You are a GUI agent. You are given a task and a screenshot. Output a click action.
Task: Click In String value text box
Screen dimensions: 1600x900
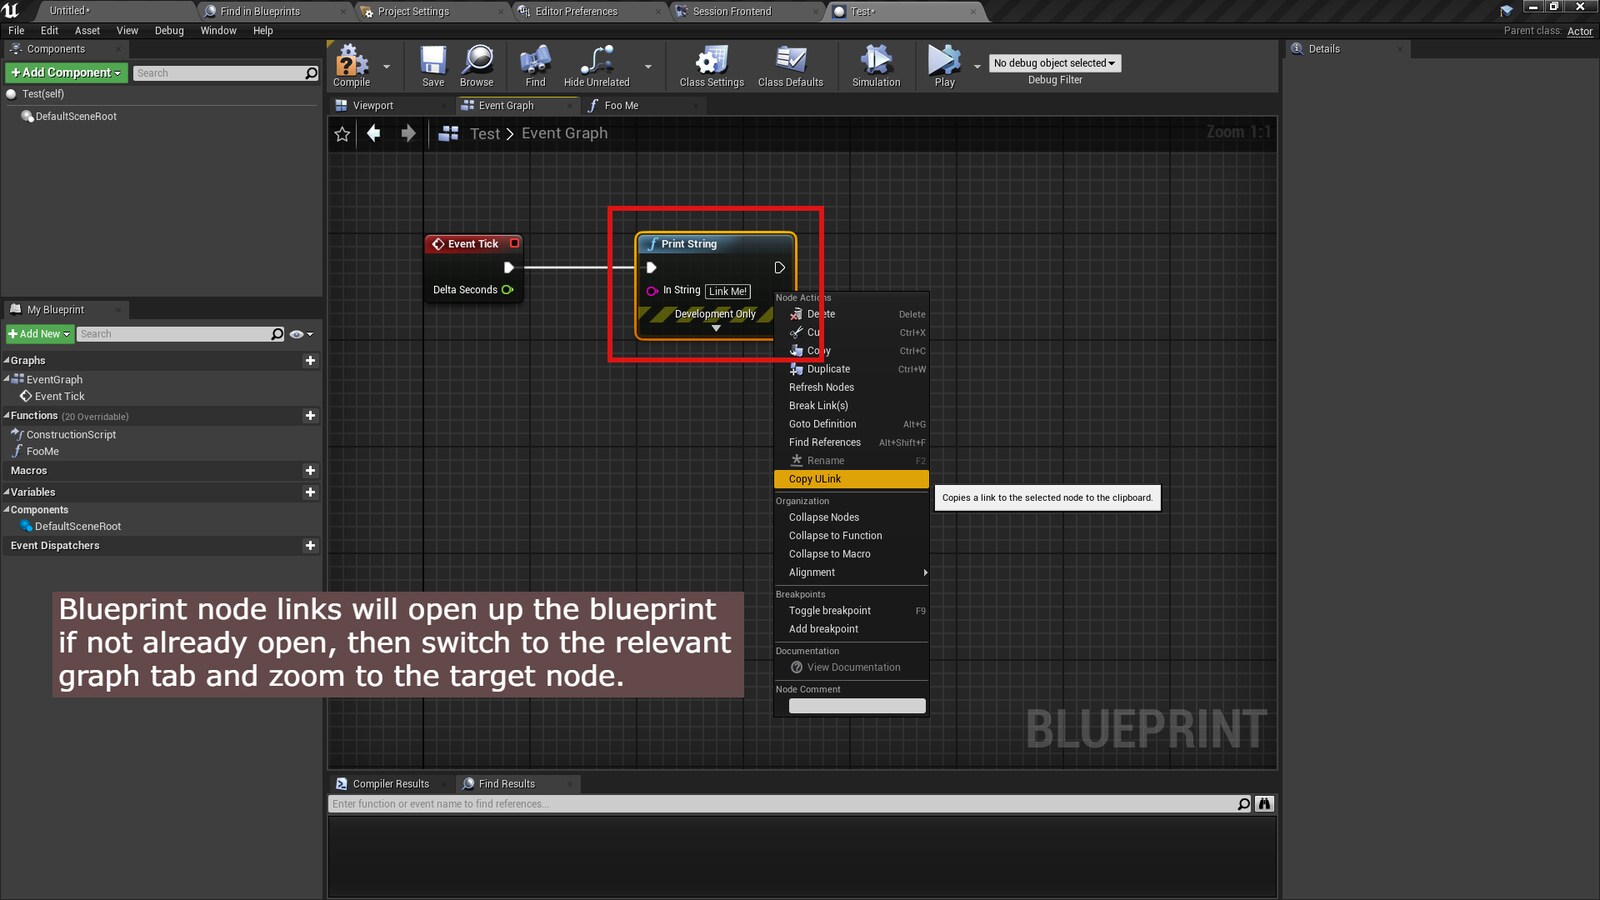tap(728, 291)
